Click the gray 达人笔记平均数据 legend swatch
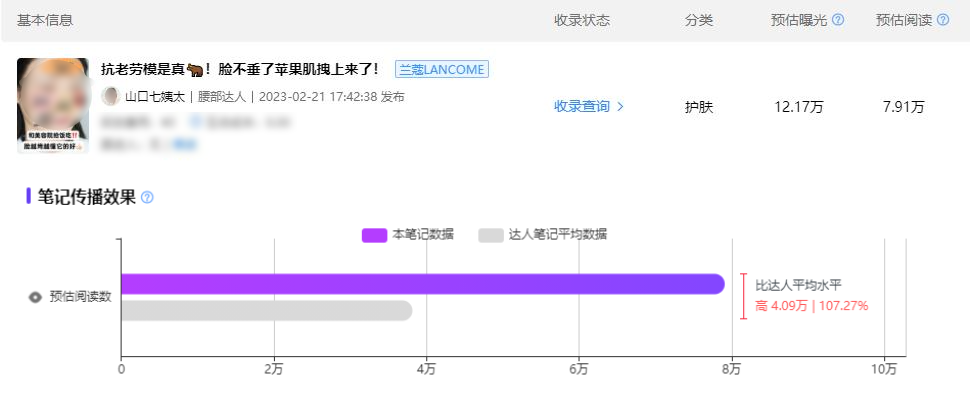970x394 pixels. 491,236
